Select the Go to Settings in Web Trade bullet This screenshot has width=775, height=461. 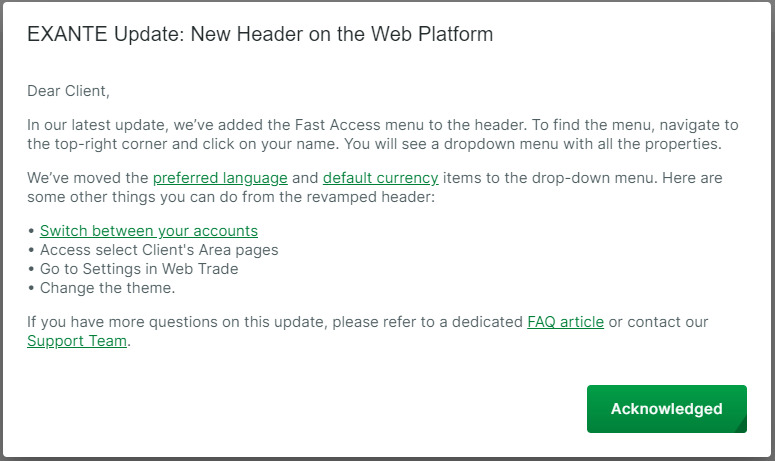[x=139, y=269]
